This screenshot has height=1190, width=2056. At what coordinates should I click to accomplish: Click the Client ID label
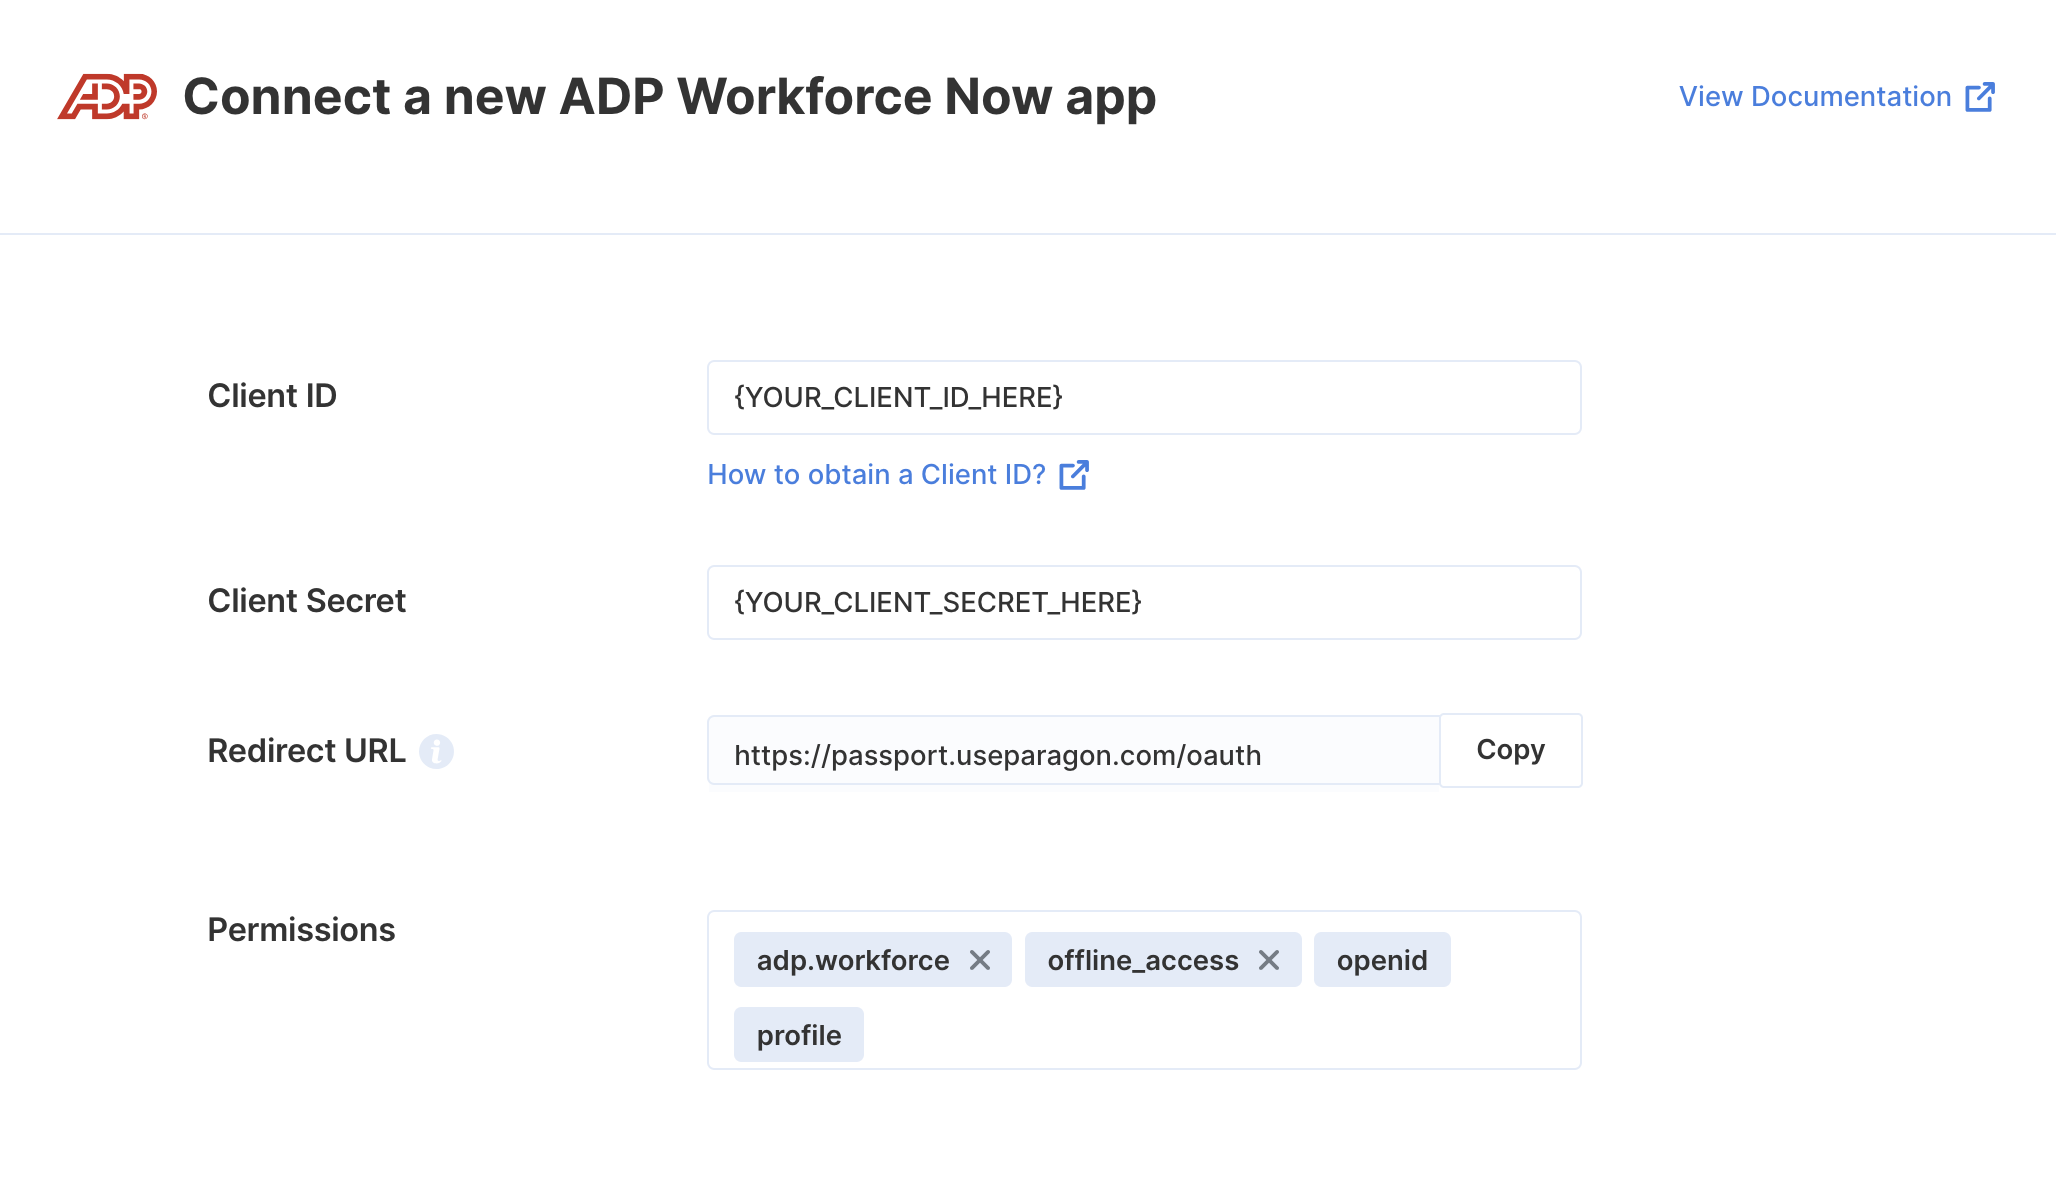272,396
